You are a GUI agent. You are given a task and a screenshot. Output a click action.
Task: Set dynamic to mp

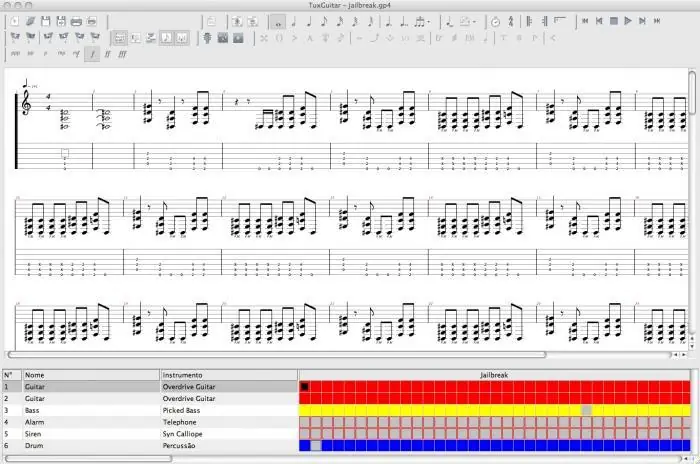click(61, 54)
